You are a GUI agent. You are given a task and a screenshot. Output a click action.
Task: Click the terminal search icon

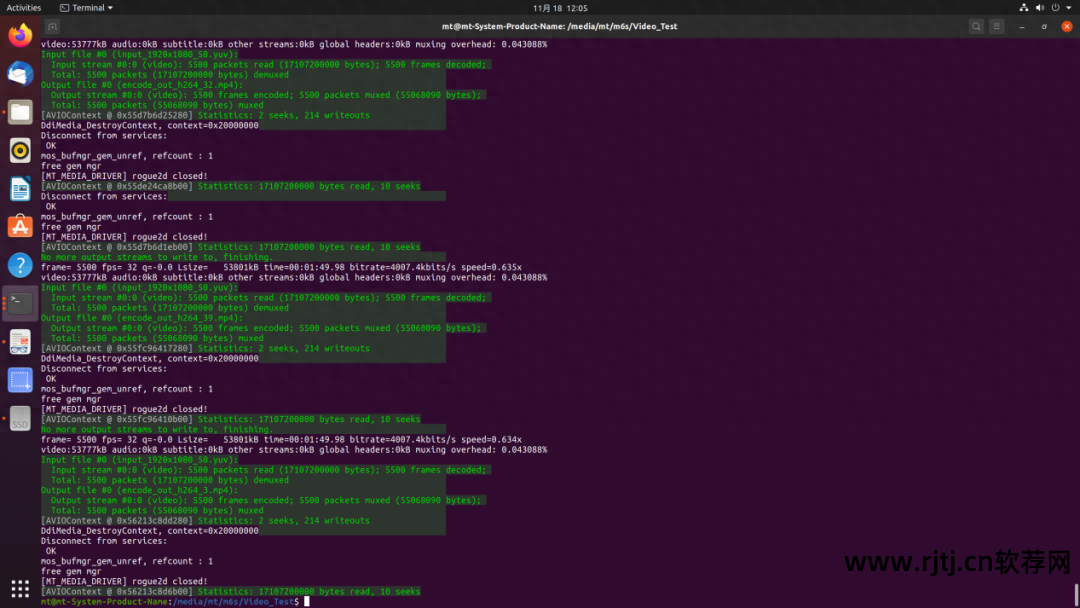coord(976,27)
